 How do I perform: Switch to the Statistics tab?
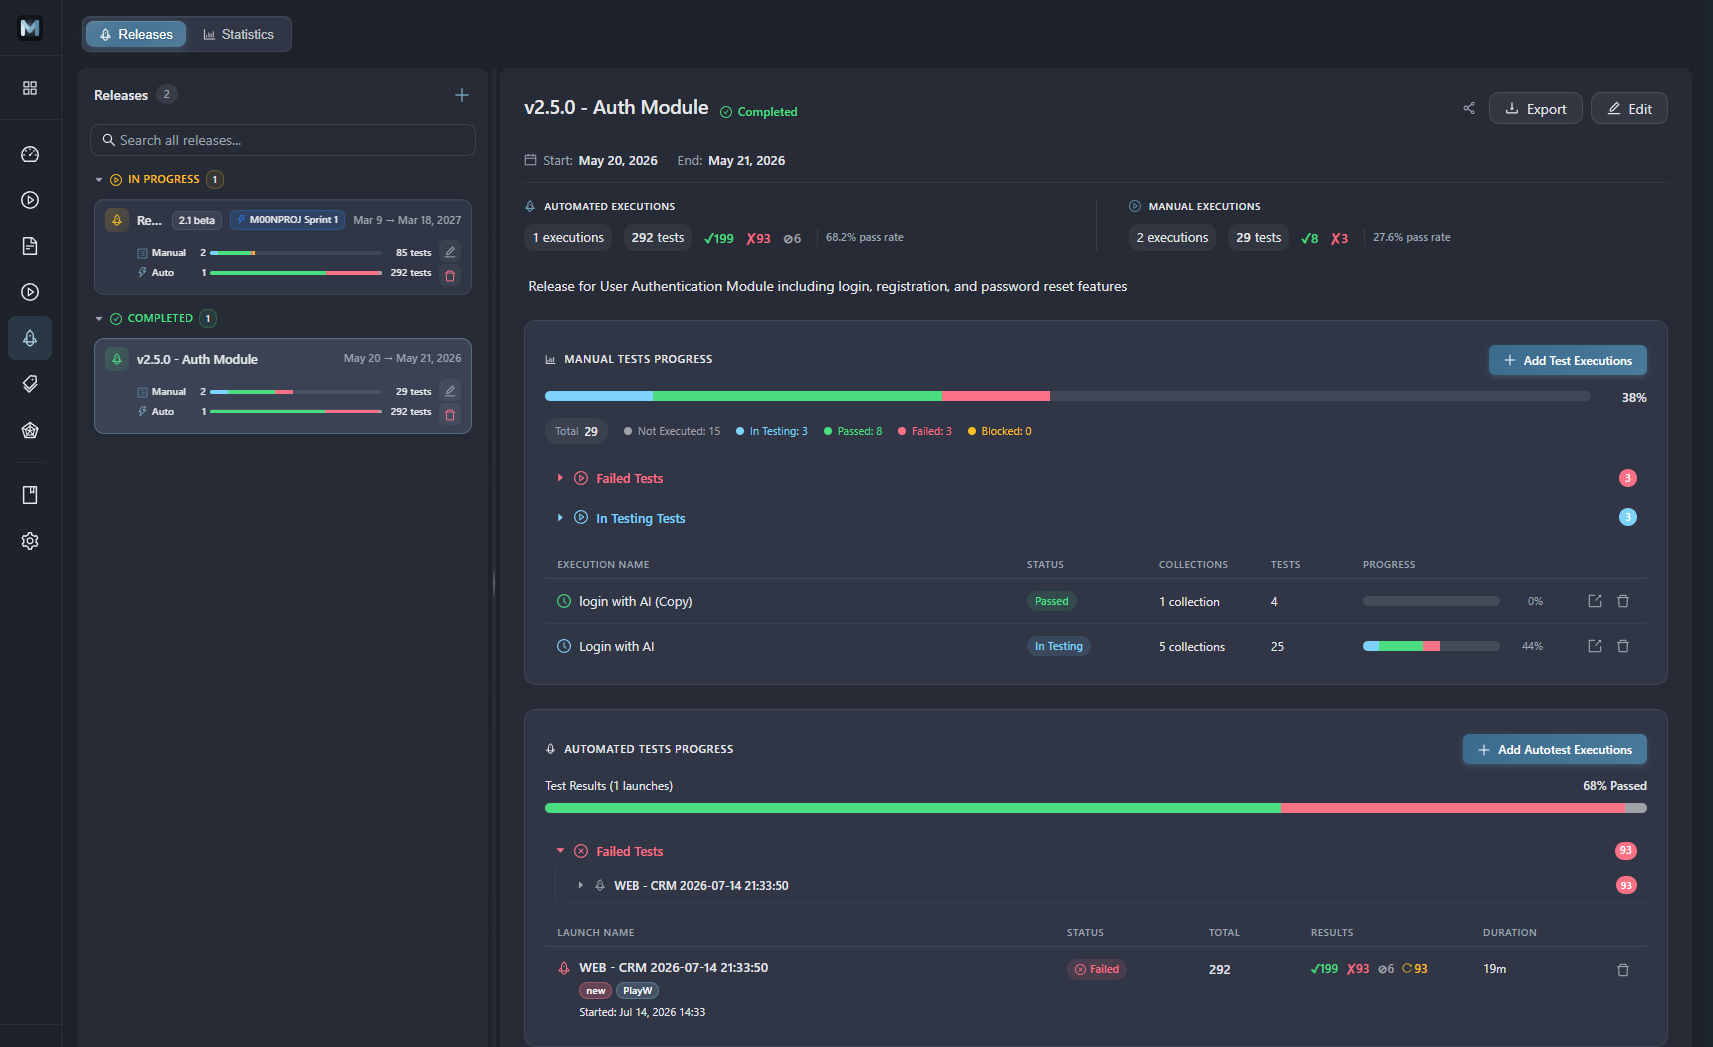238,34
